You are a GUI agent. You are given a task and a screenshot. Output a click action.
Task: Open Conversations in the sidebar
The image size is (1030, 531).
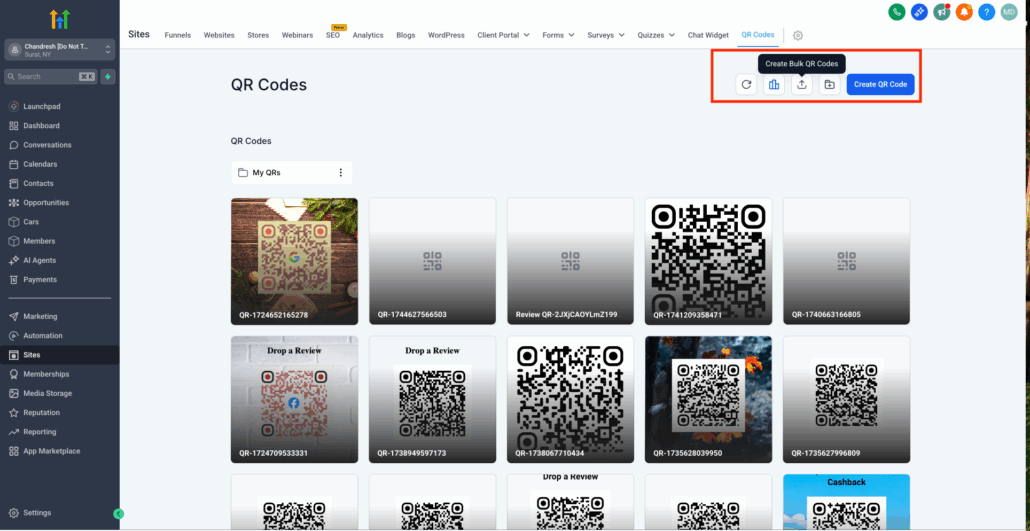point(47,145)
